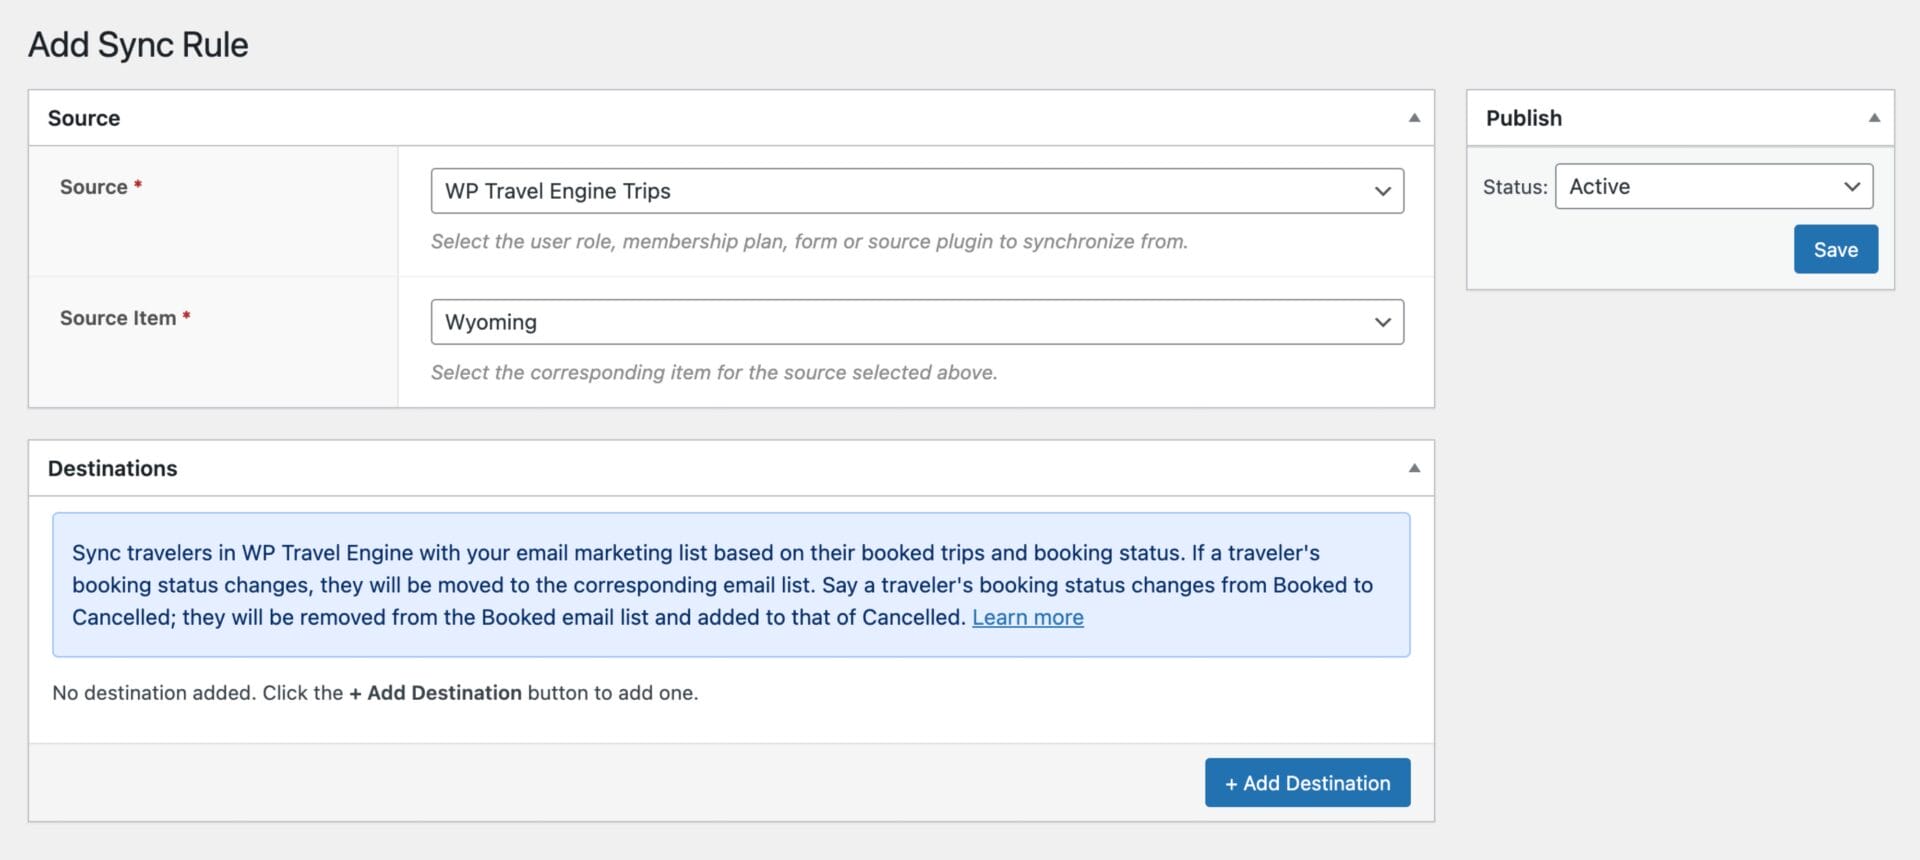
Task: Click the Save button in Publish
Action: point(1836,249)
